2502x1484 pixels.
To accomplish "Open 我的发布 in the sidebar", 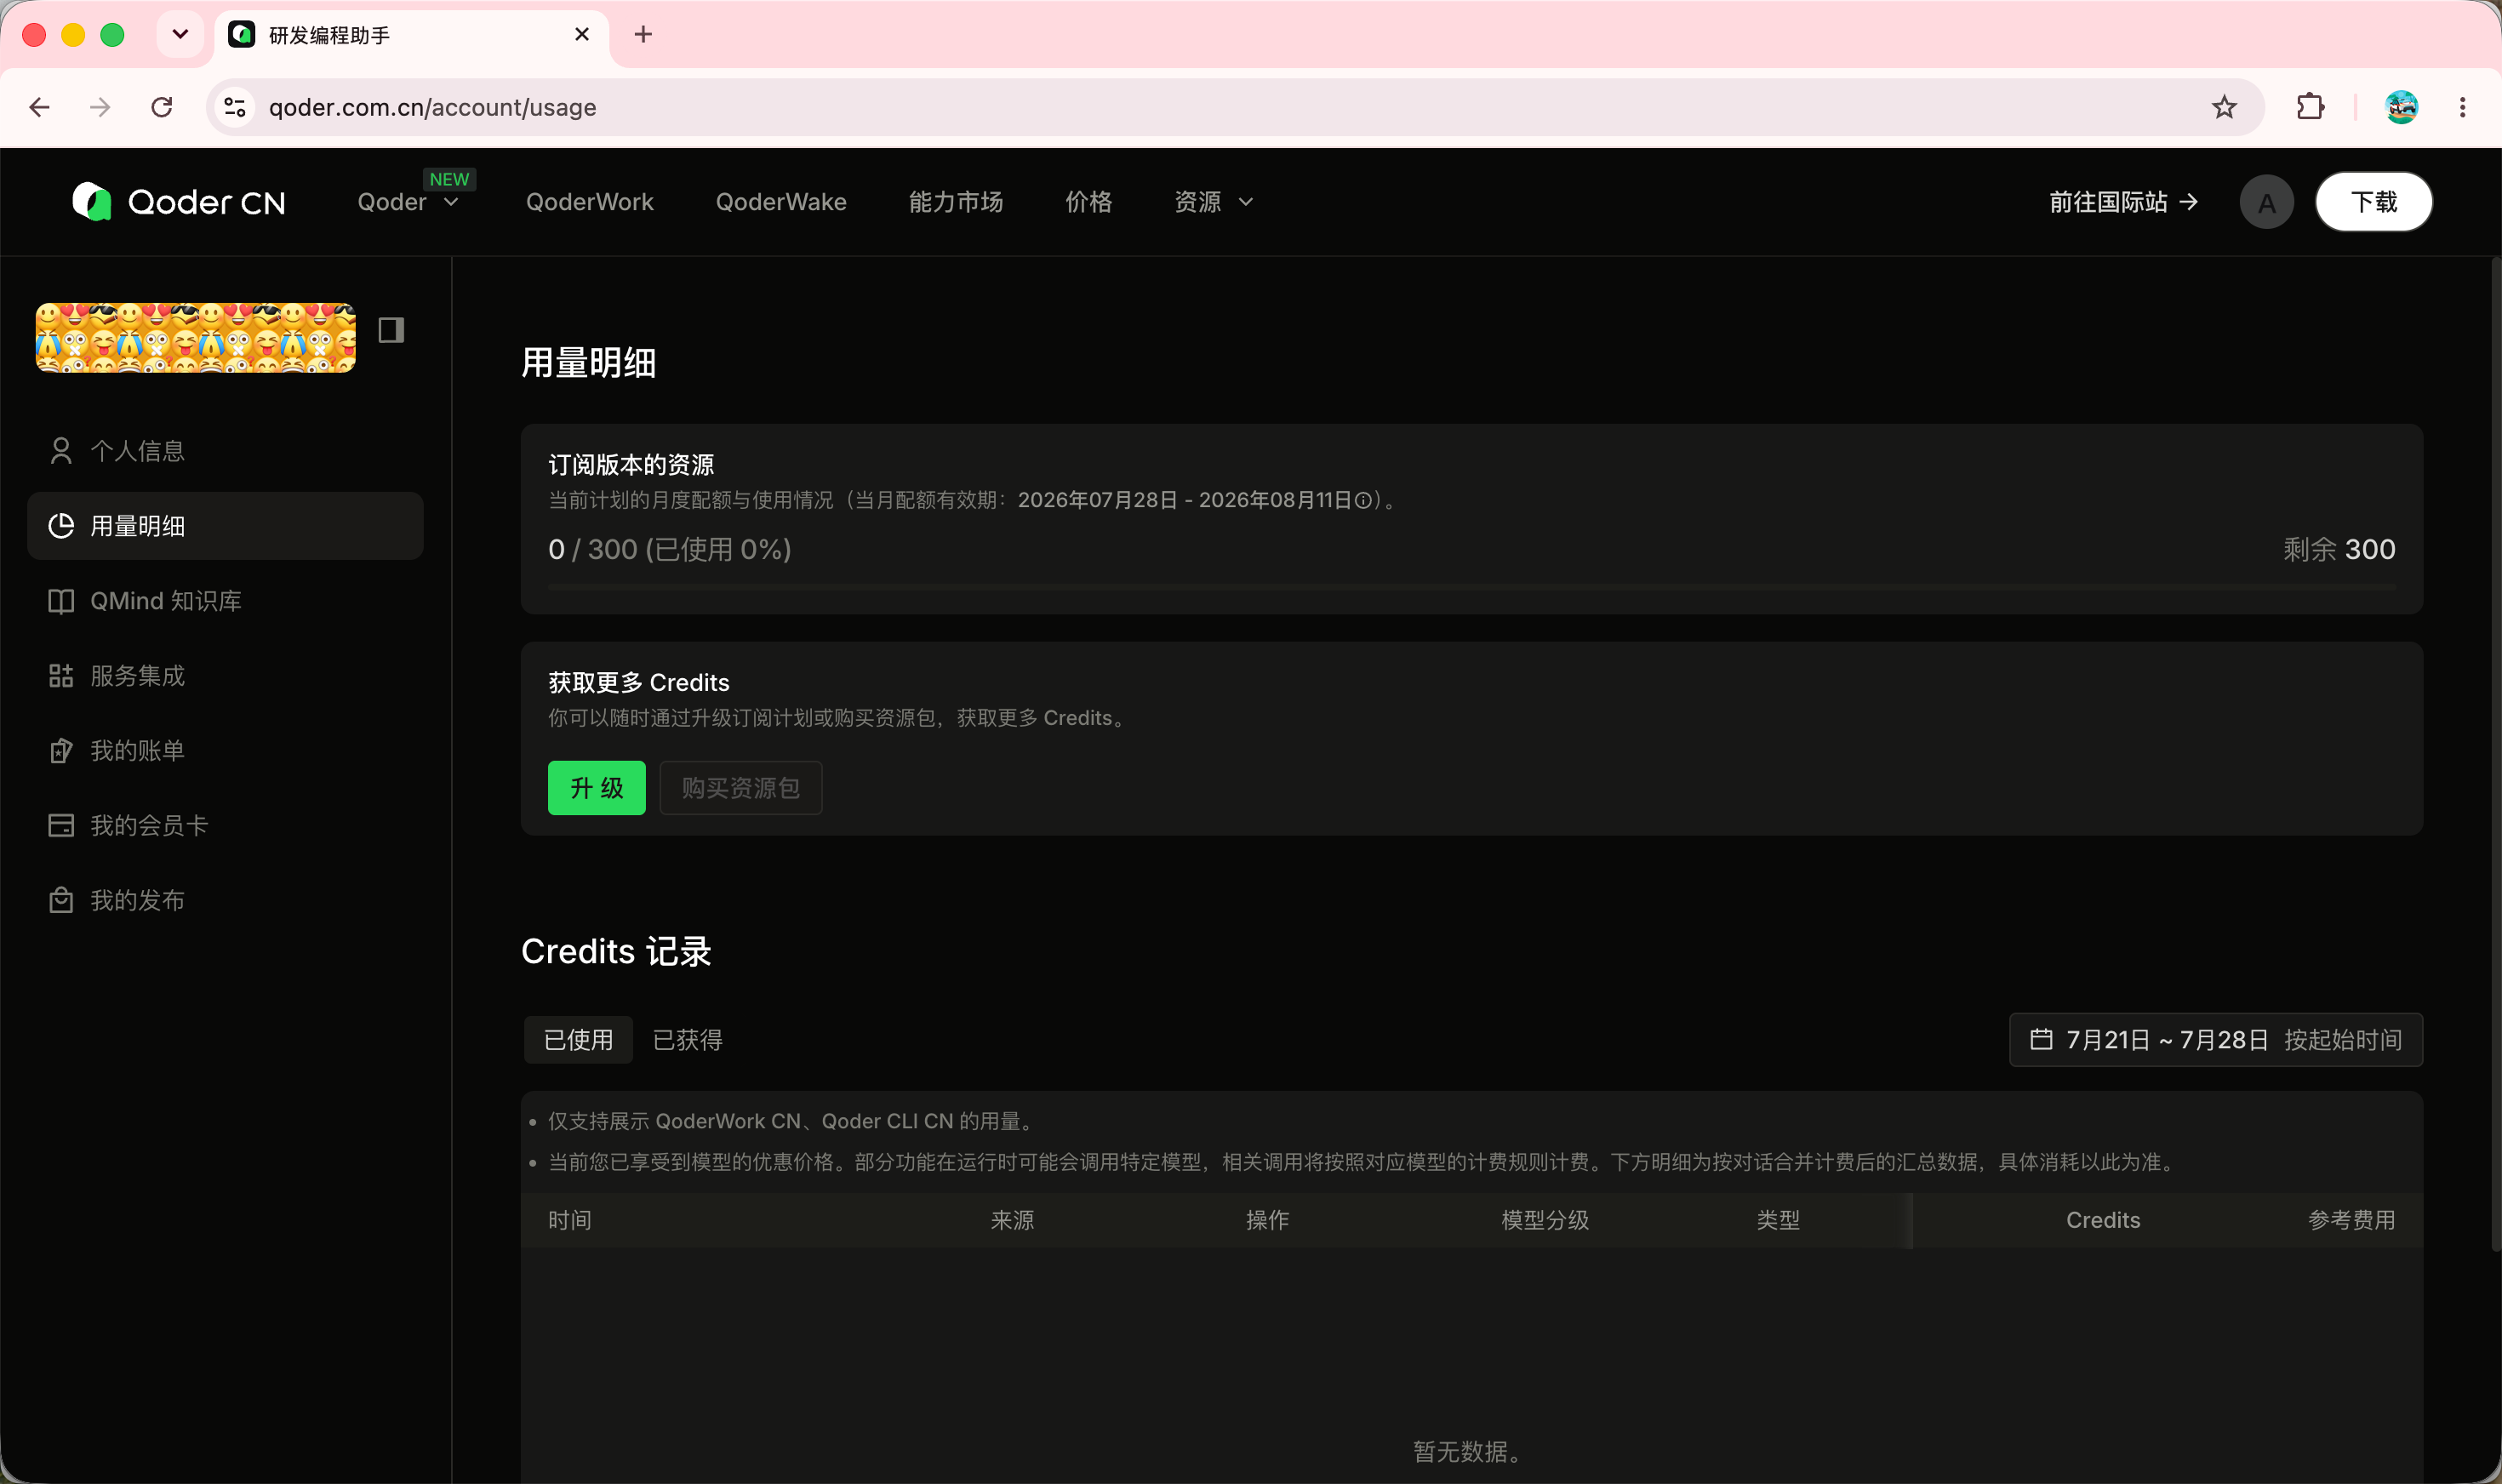I will [x=225, y=901].
